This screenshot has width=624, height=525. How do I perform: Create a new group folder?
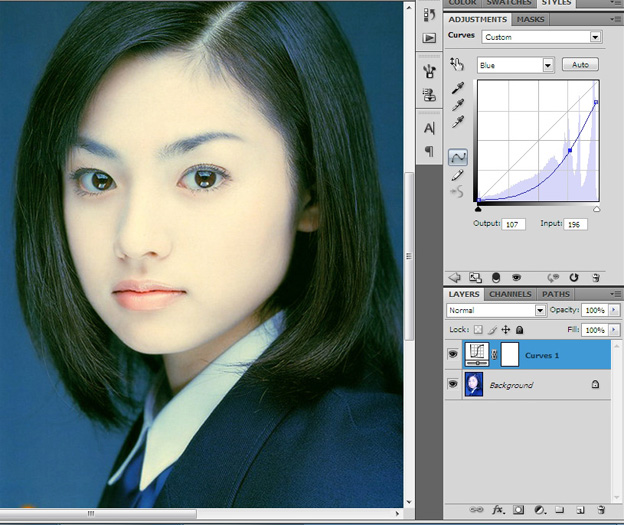click(x=560, y=509)
